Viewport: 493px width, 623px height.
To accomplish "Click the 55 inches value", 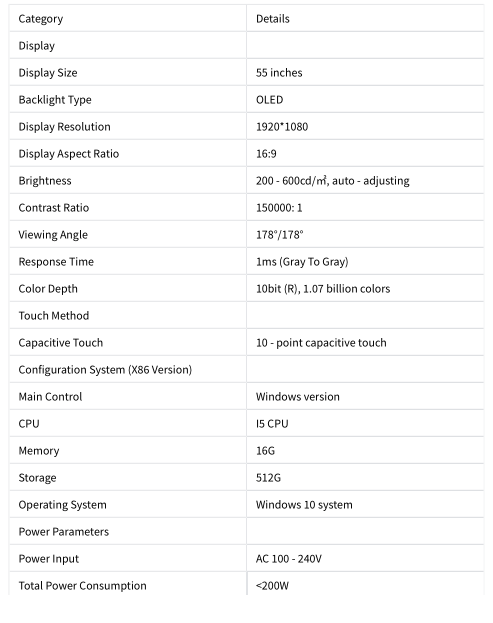I will 279,73.
